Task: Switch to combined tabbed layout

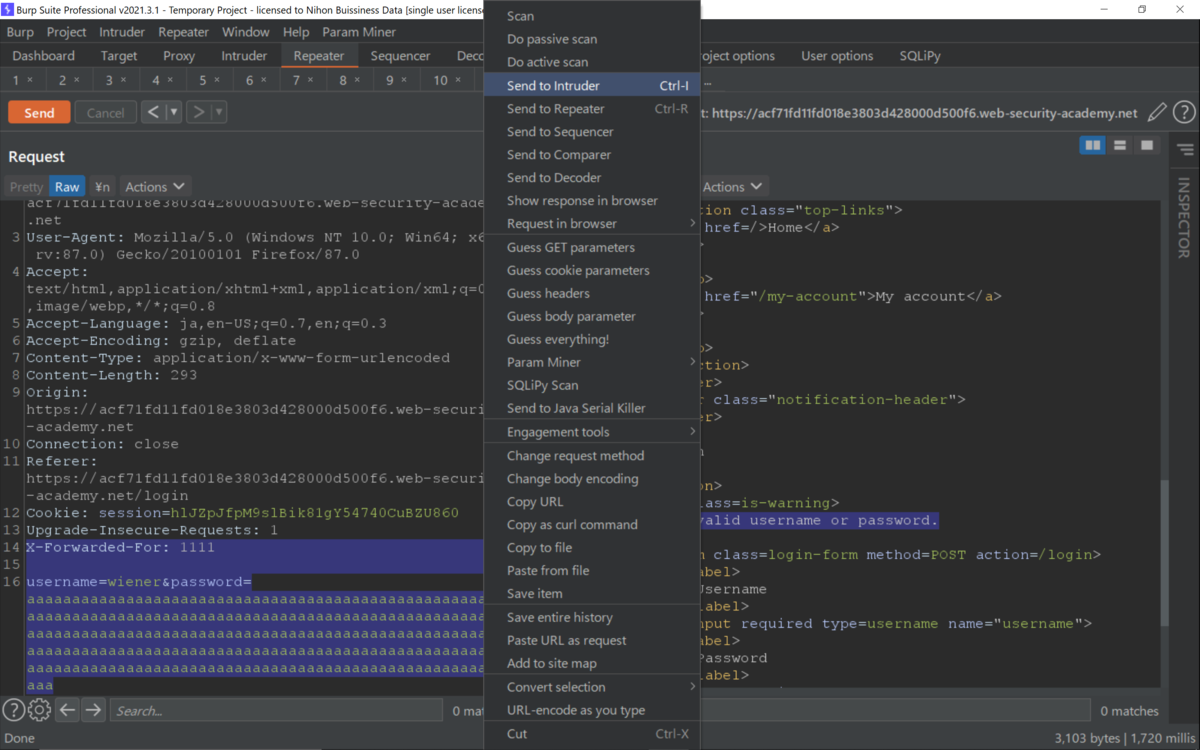Action: (1147, 146)
